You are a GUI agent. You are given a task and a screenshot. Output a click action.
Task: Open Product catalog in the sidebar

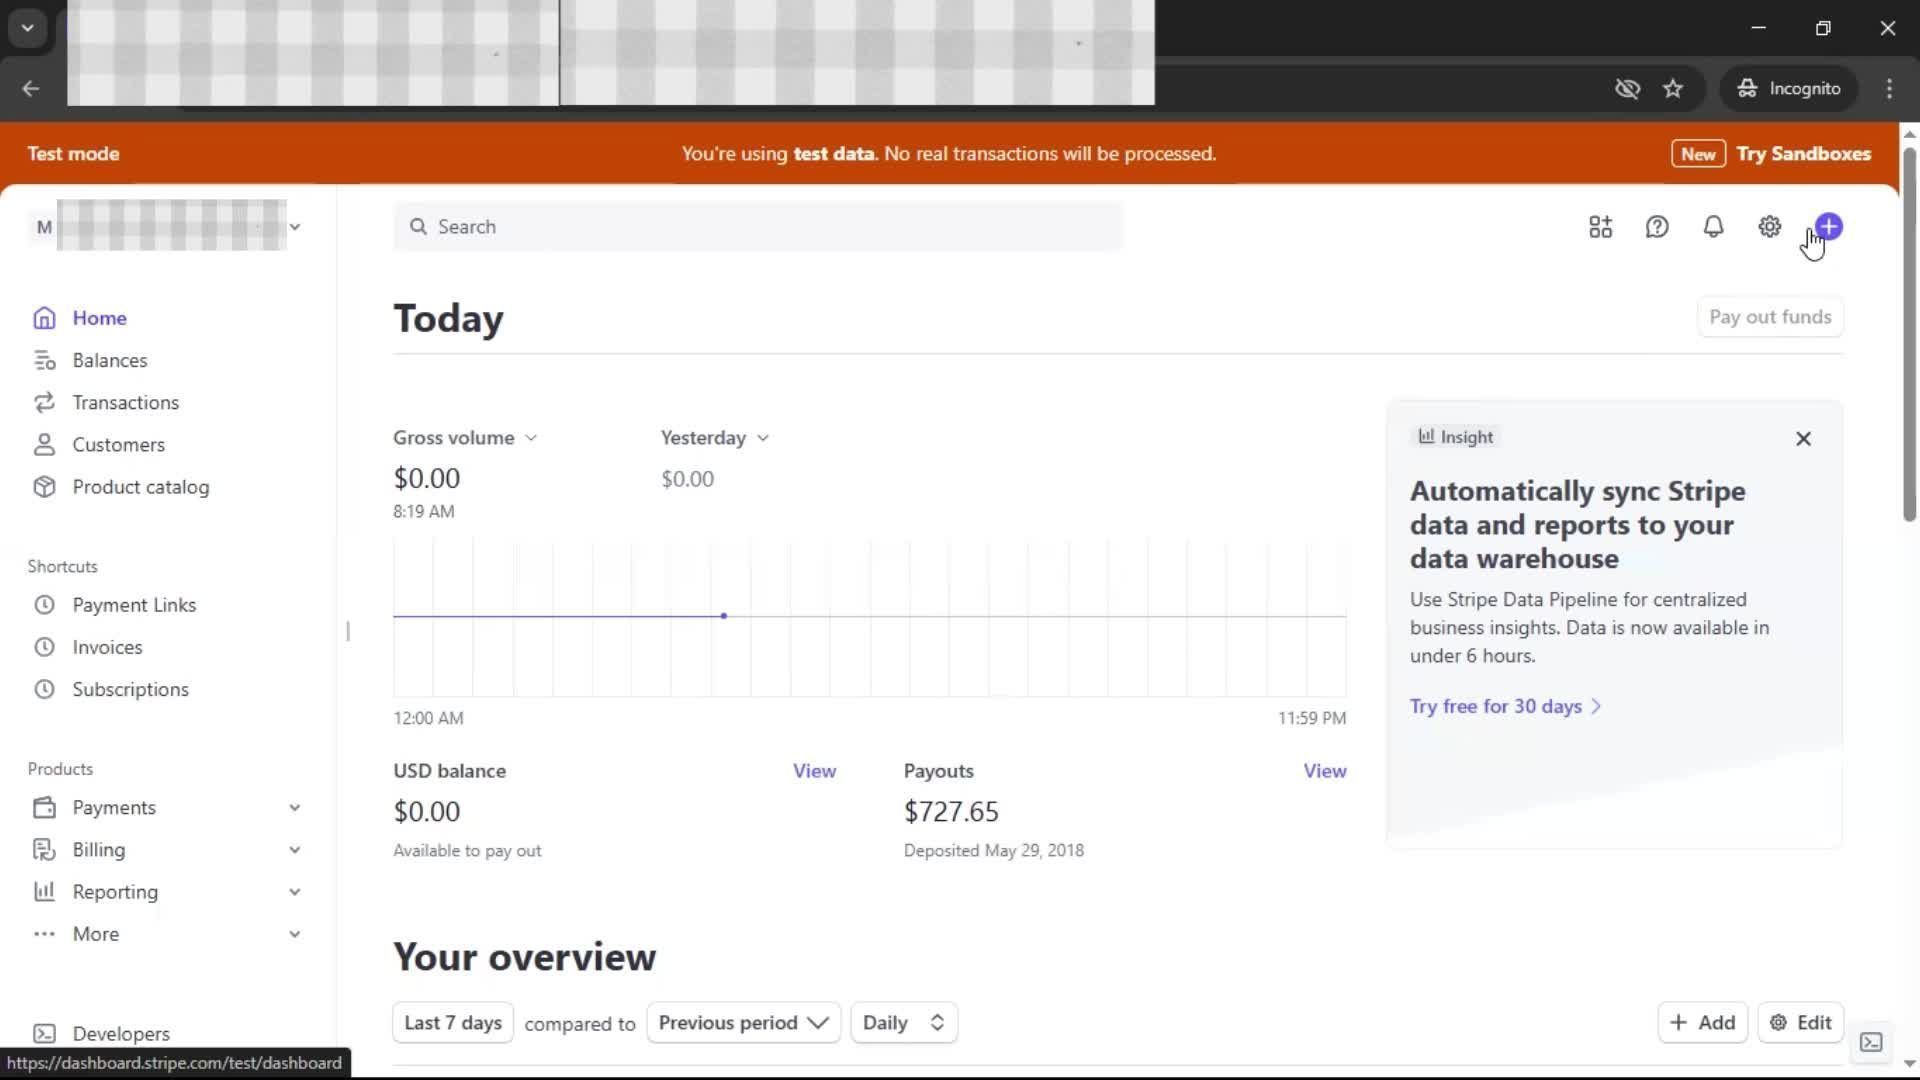tap(140, 487)
